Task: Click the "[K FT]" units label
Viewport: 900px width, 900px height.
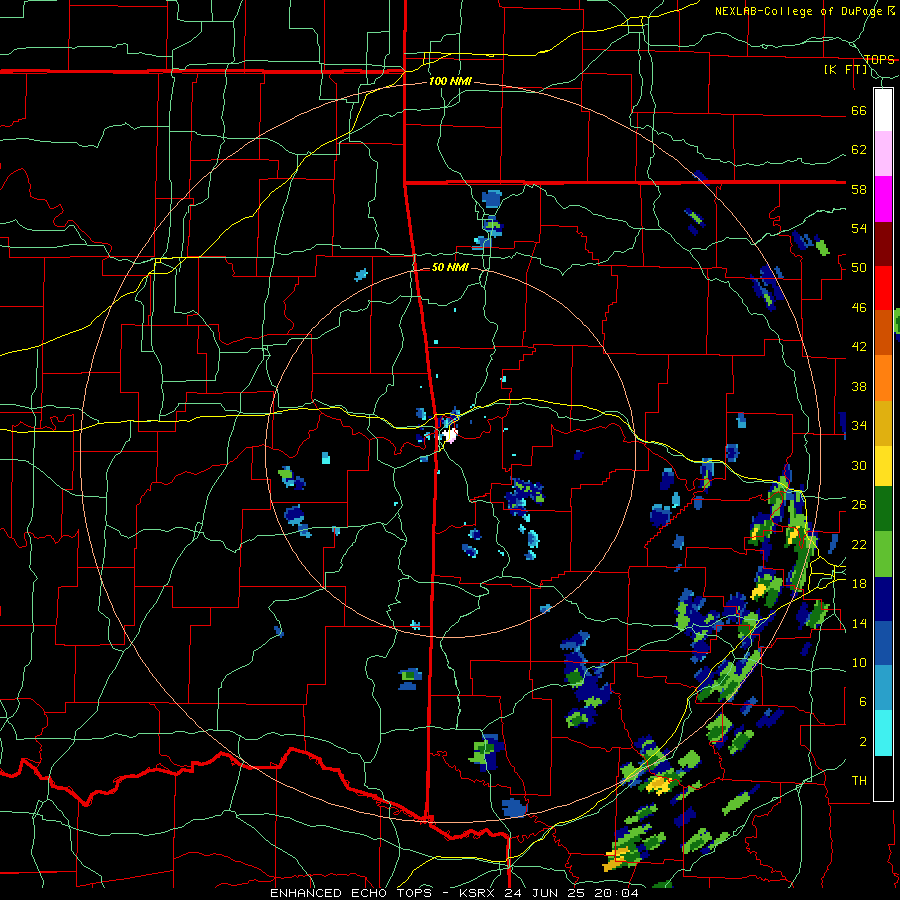Action: (x=846, y=70)
